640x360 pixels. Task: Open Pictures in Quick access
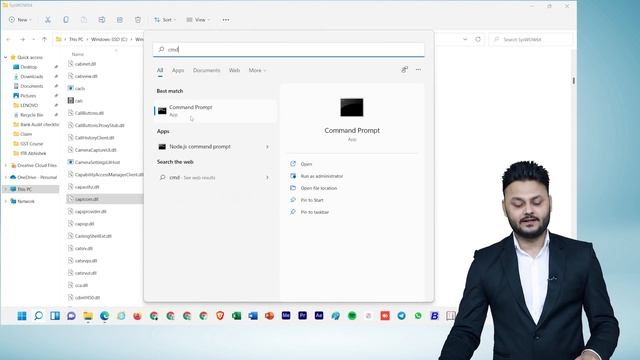[x=28, y=96]
